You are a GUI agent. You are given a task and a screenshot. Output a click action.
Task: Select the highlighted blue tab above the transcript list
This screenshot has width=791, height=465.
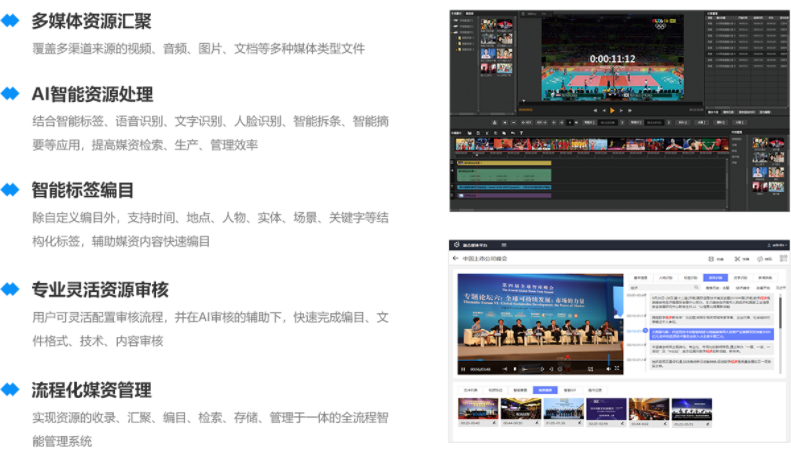coord(714,277)
